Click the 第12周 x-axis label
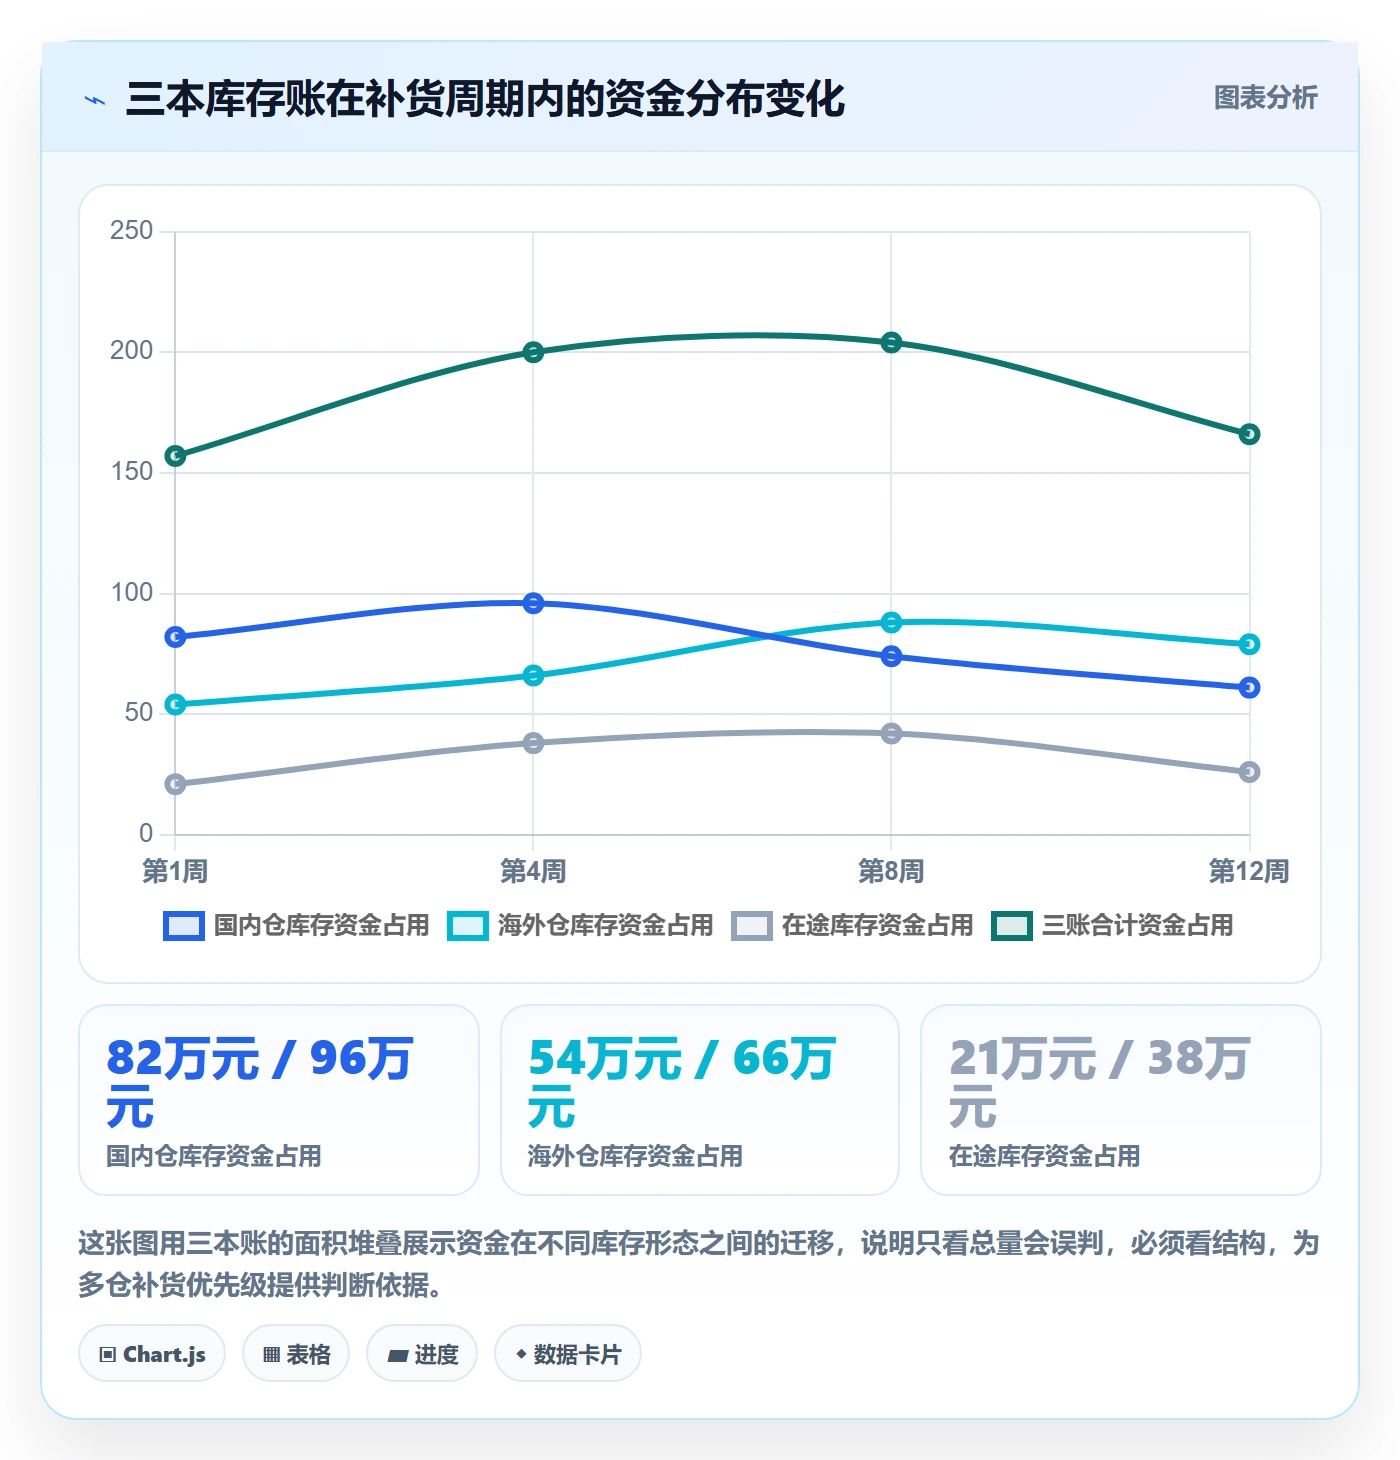This screenshot has height=1460, width=1400. click(x=1249, y=871)
